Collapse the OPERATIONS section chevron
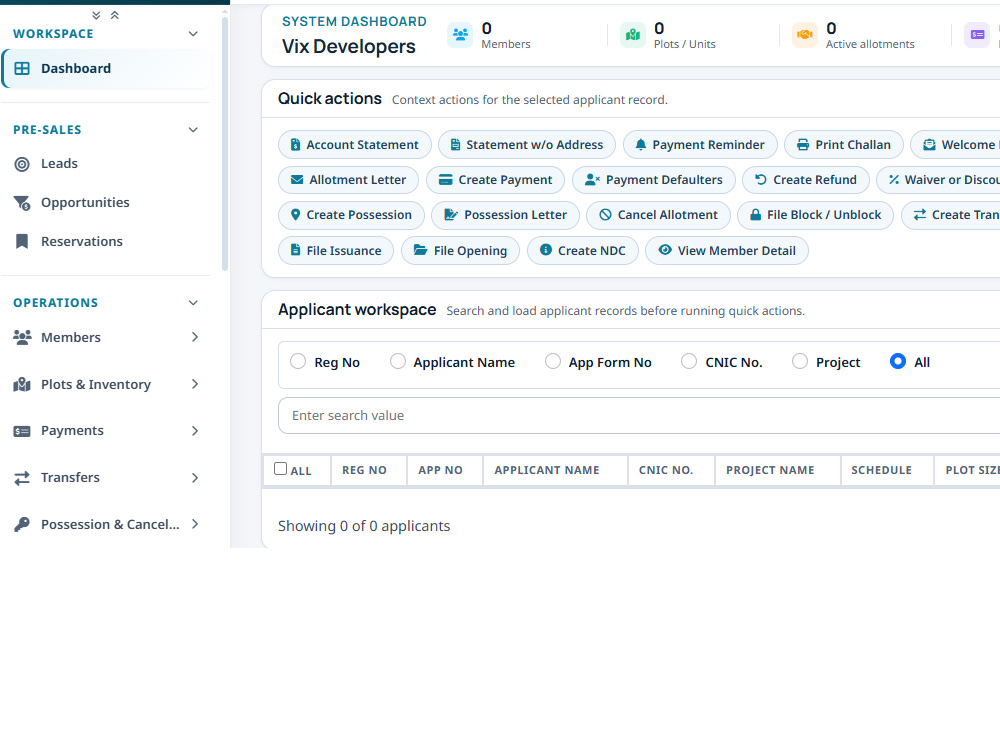The image size is (1000, 750). 193,303
